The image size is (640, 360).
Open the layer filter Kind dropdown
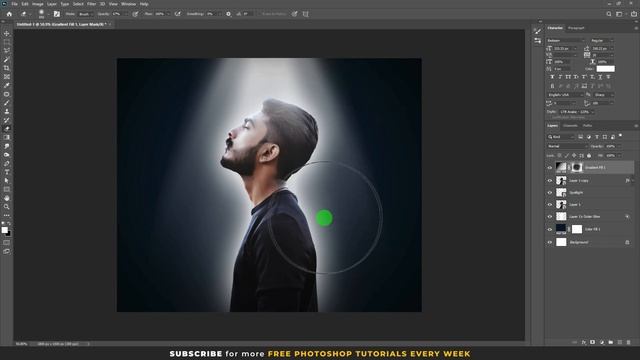click(x=561, y=137)
